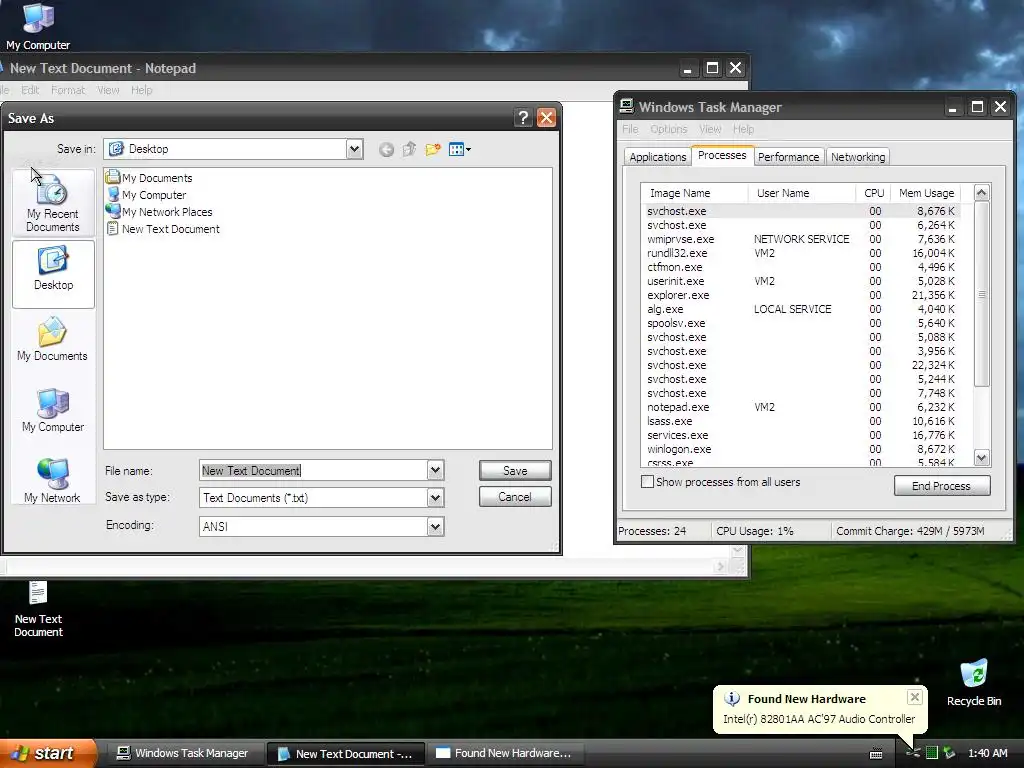Go up one folder level in Save As
Image resolution: width=1024 pixels, height=768 pixels.
pos(409,150)
